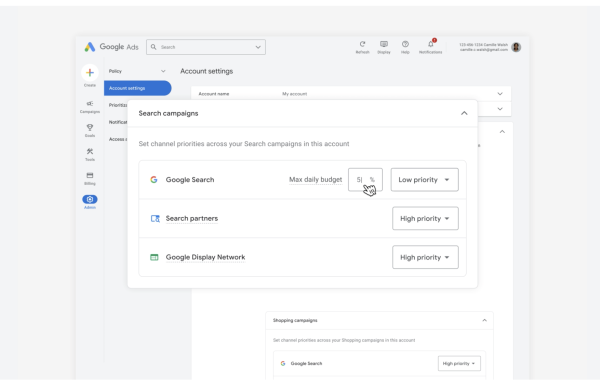The width and height of the screenshot is (600, 385).
Task: Open the Shopping Google Search priority dropdown
Action: [459, 363]
